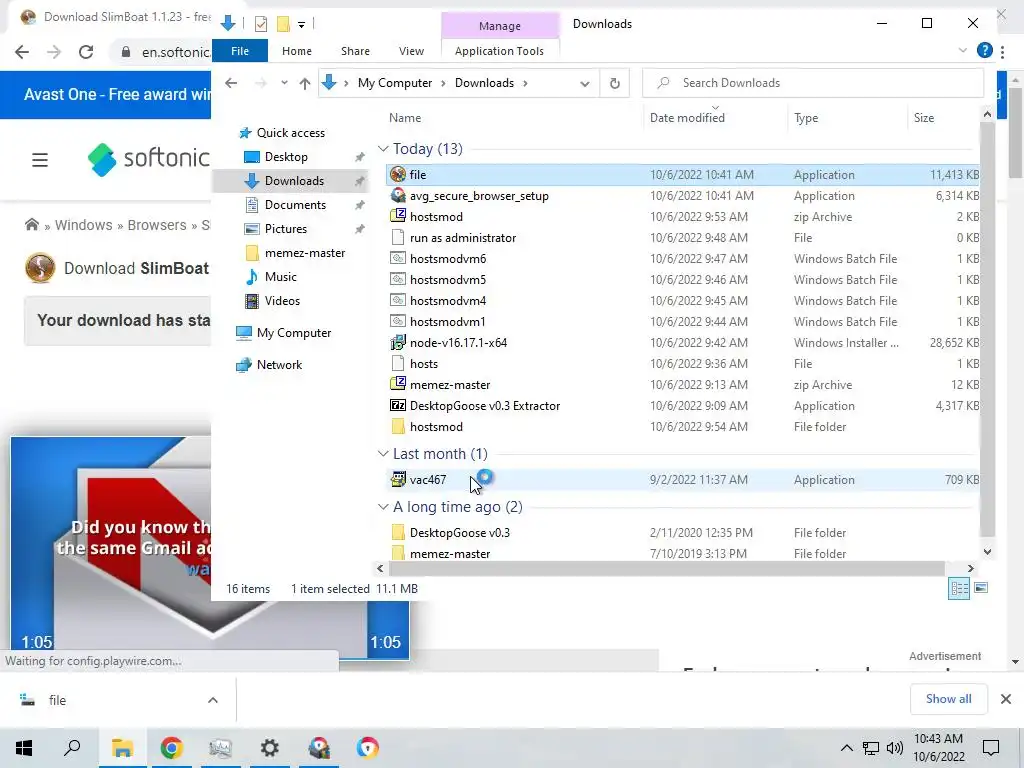
Task: Open Windows Start menu
Action: [24, 748]
